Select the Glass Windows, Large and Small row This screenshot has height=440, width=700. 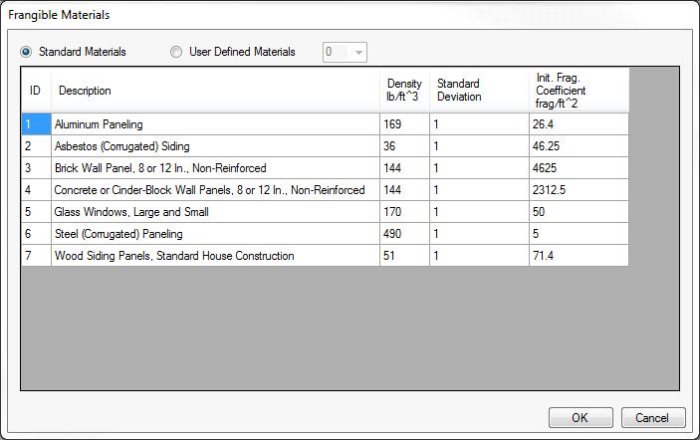pyautogui.click(x=214, y=212)
